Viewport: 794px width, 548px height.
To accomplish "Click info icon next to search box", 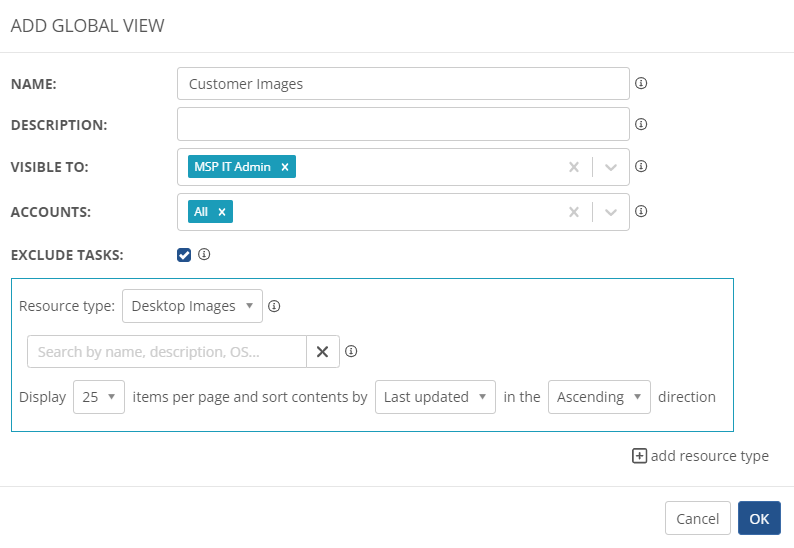I will click(x=351, y=351).
